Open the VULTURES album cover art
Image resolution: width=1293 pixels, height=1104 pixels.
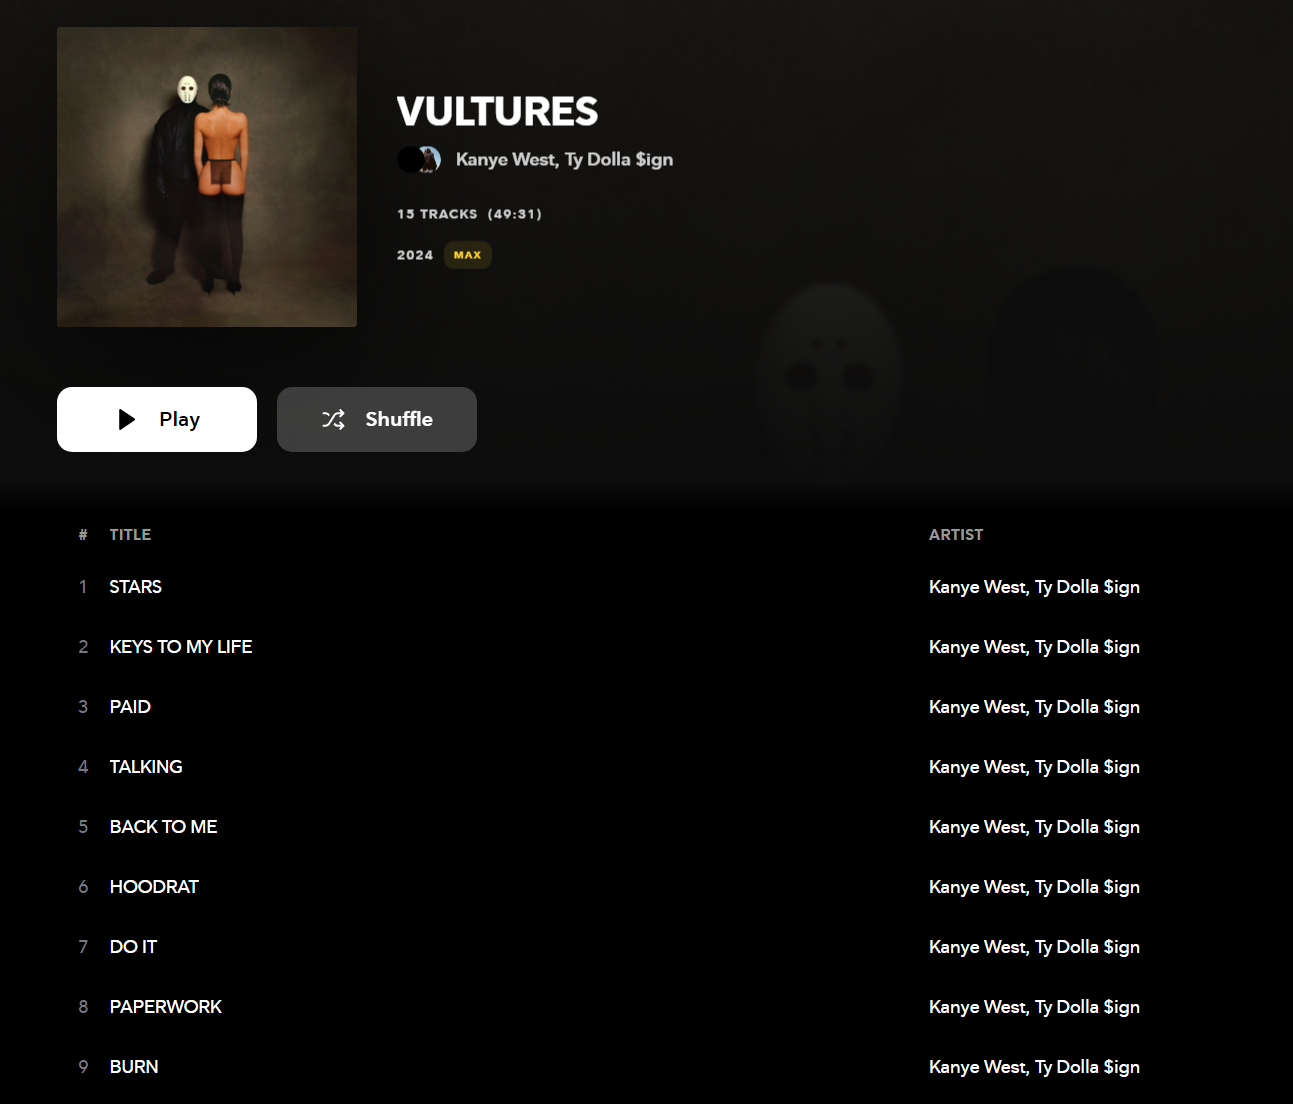tap(207, 177)
